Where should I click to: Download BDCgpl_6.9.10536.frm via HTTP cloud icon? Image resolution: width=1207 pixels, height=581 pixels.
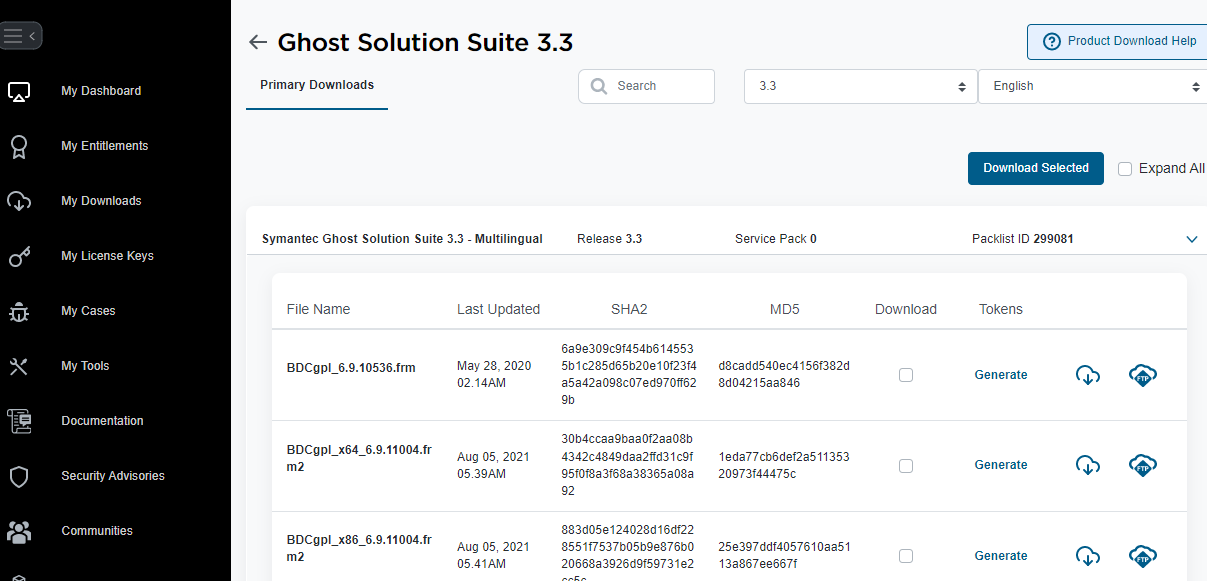click(x=1088, y=375)
